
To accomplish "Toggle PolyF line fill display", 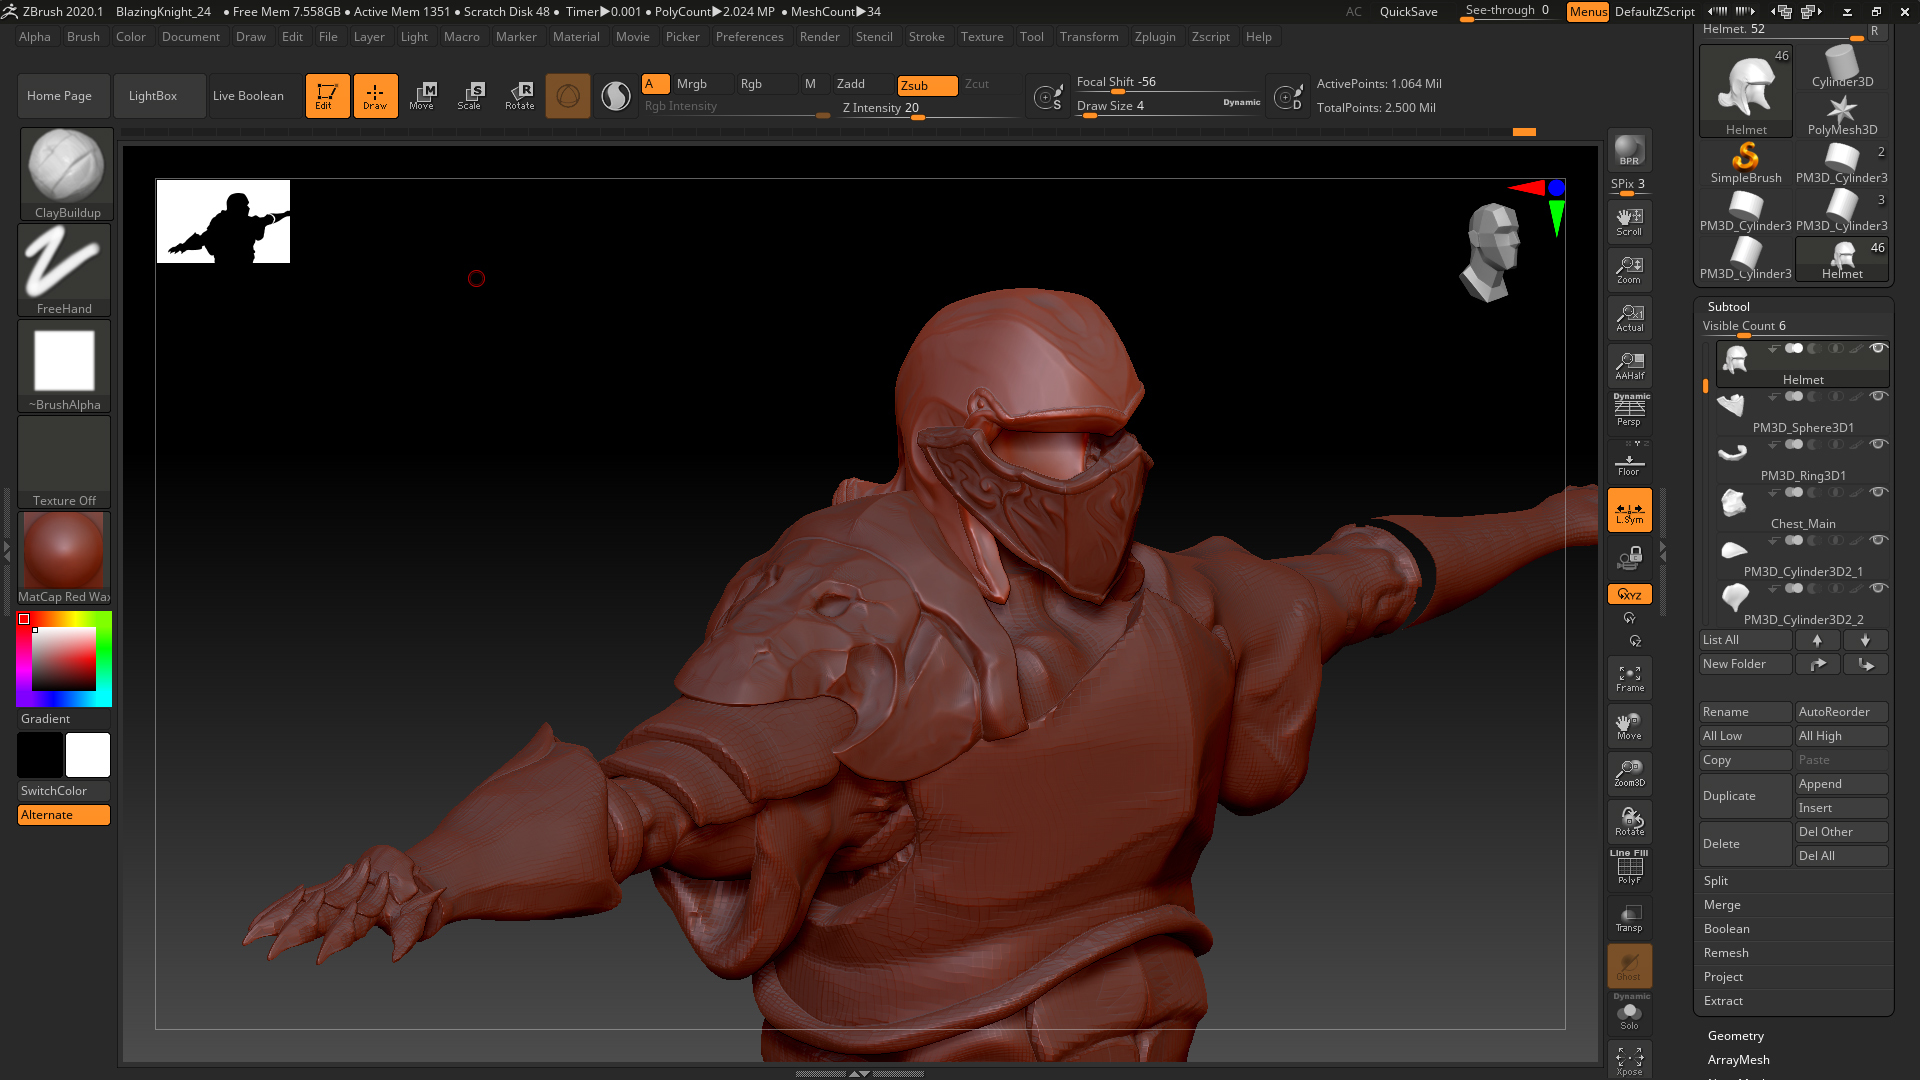I will (x=1629, y=868).
